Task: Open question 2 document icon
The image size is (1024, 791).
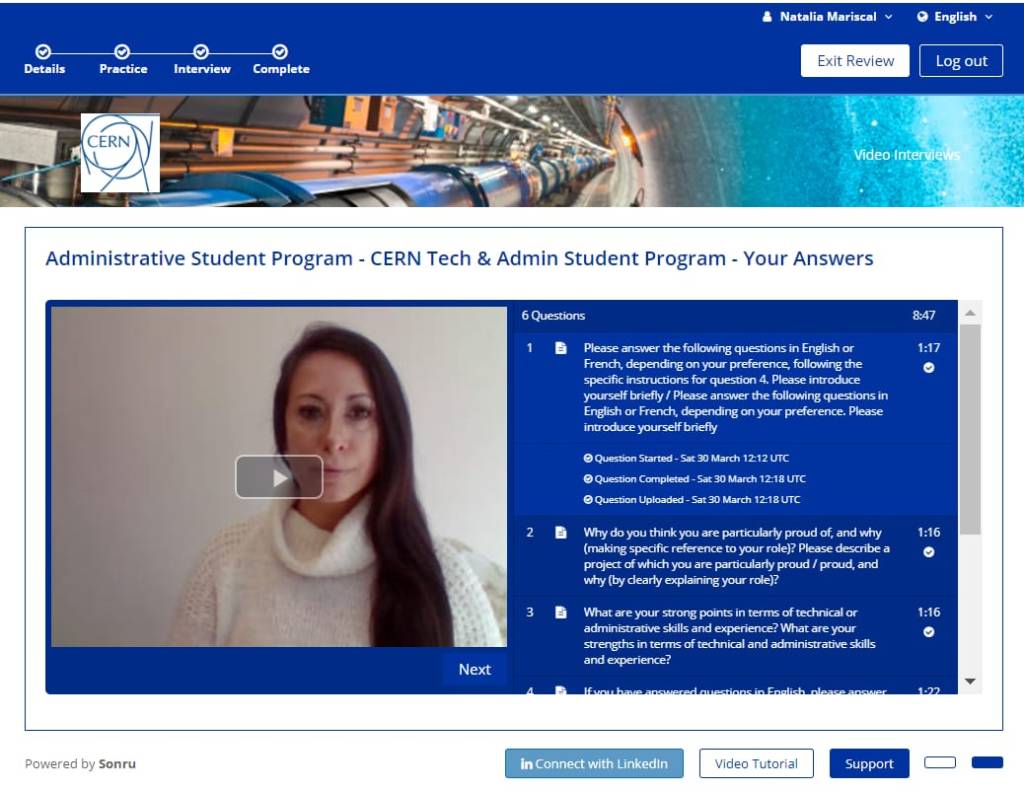Action: click(560, 532)
